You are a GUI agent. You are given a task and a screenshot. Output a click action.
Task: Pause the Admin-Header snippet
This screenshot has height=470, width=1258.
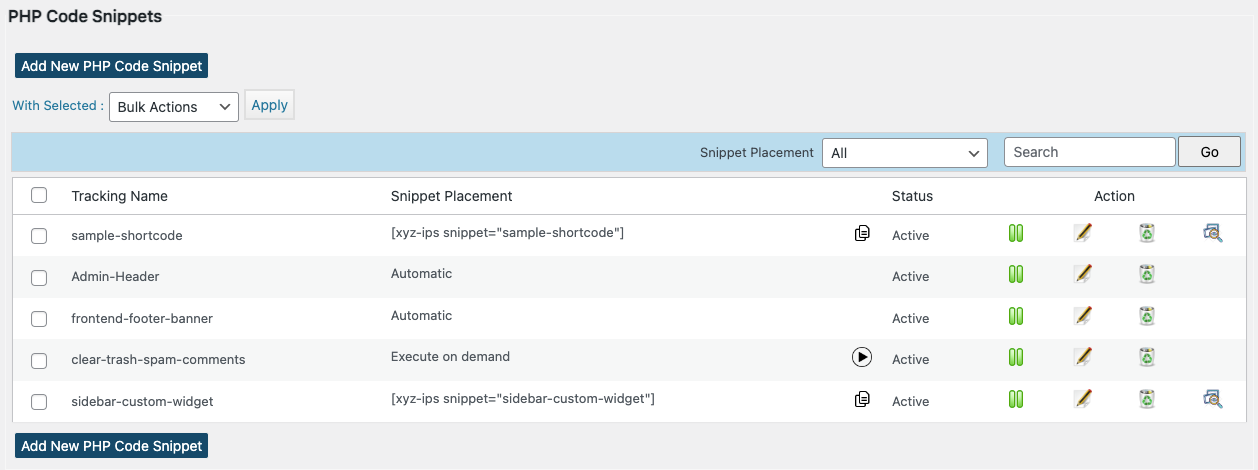1016,274
